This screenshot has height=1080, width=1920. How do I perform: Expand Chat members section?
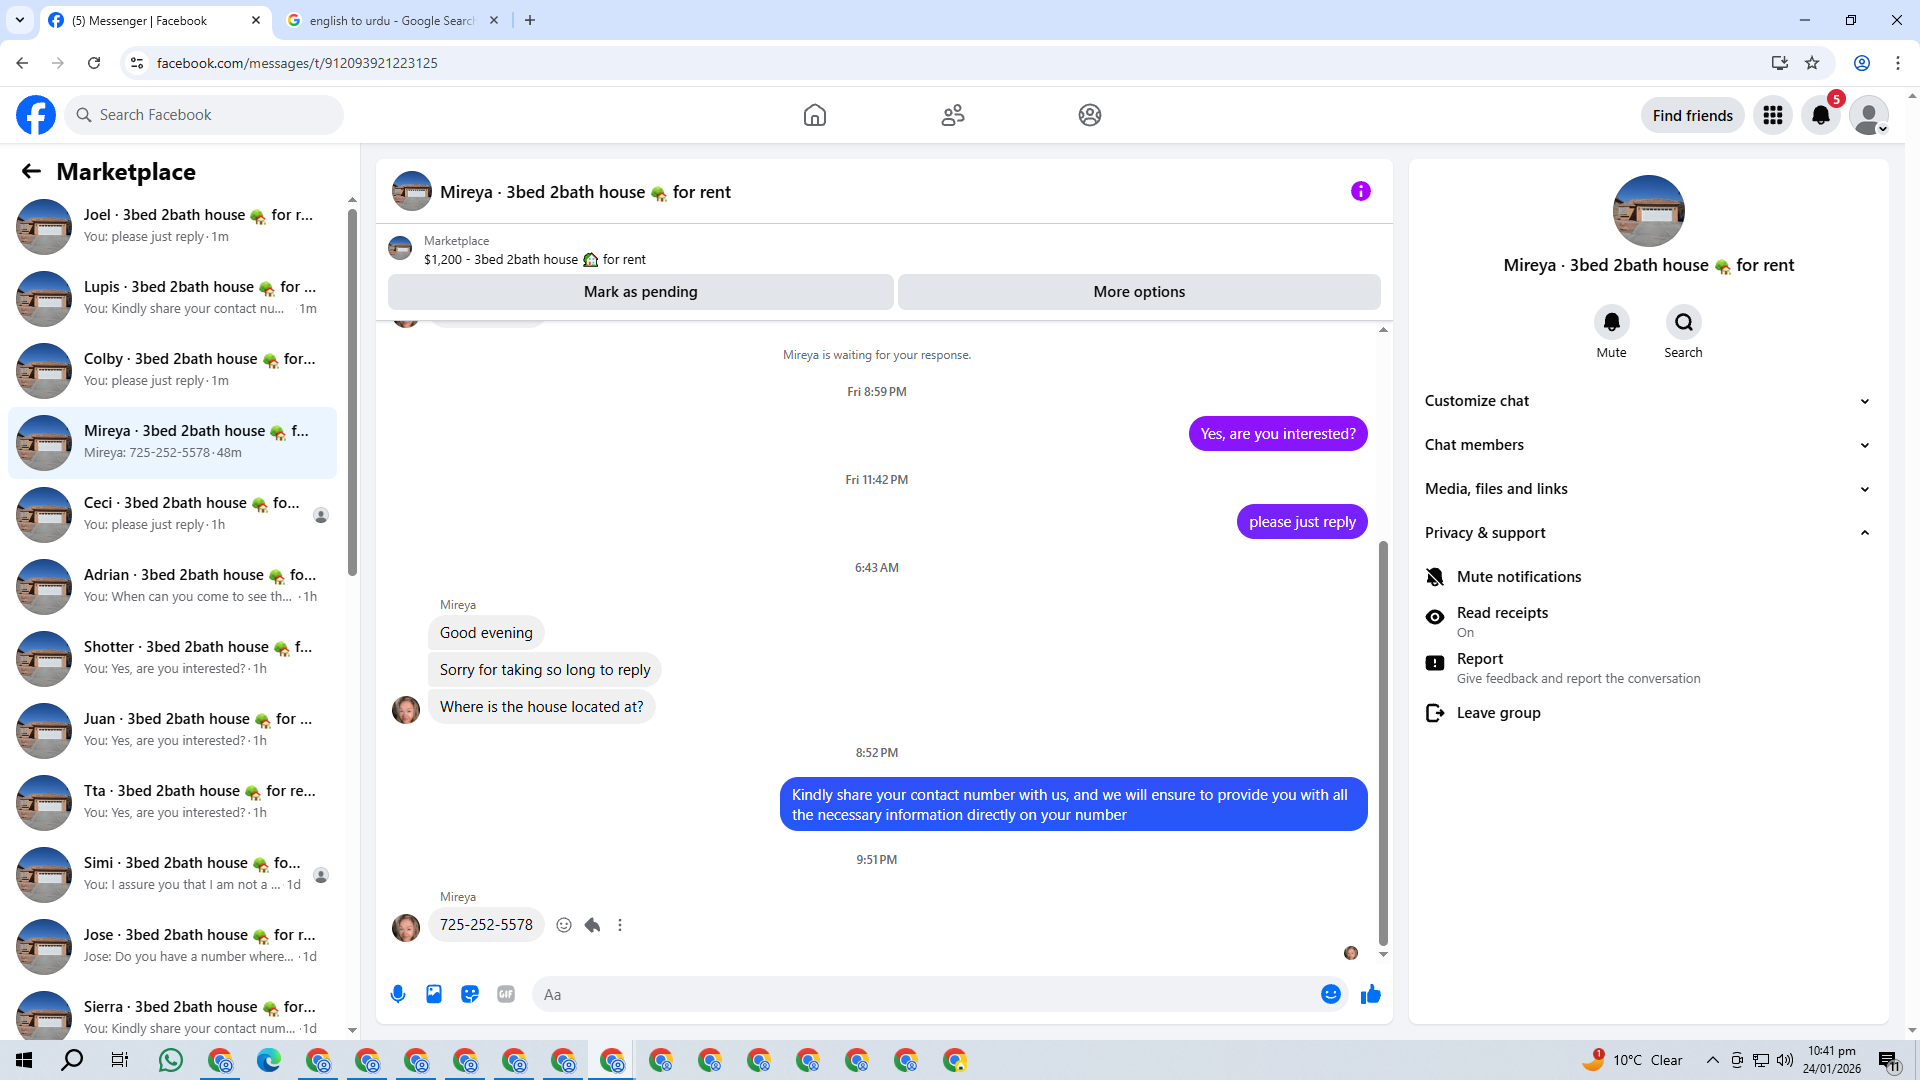pyautogui.click(x=1646, y=445)
